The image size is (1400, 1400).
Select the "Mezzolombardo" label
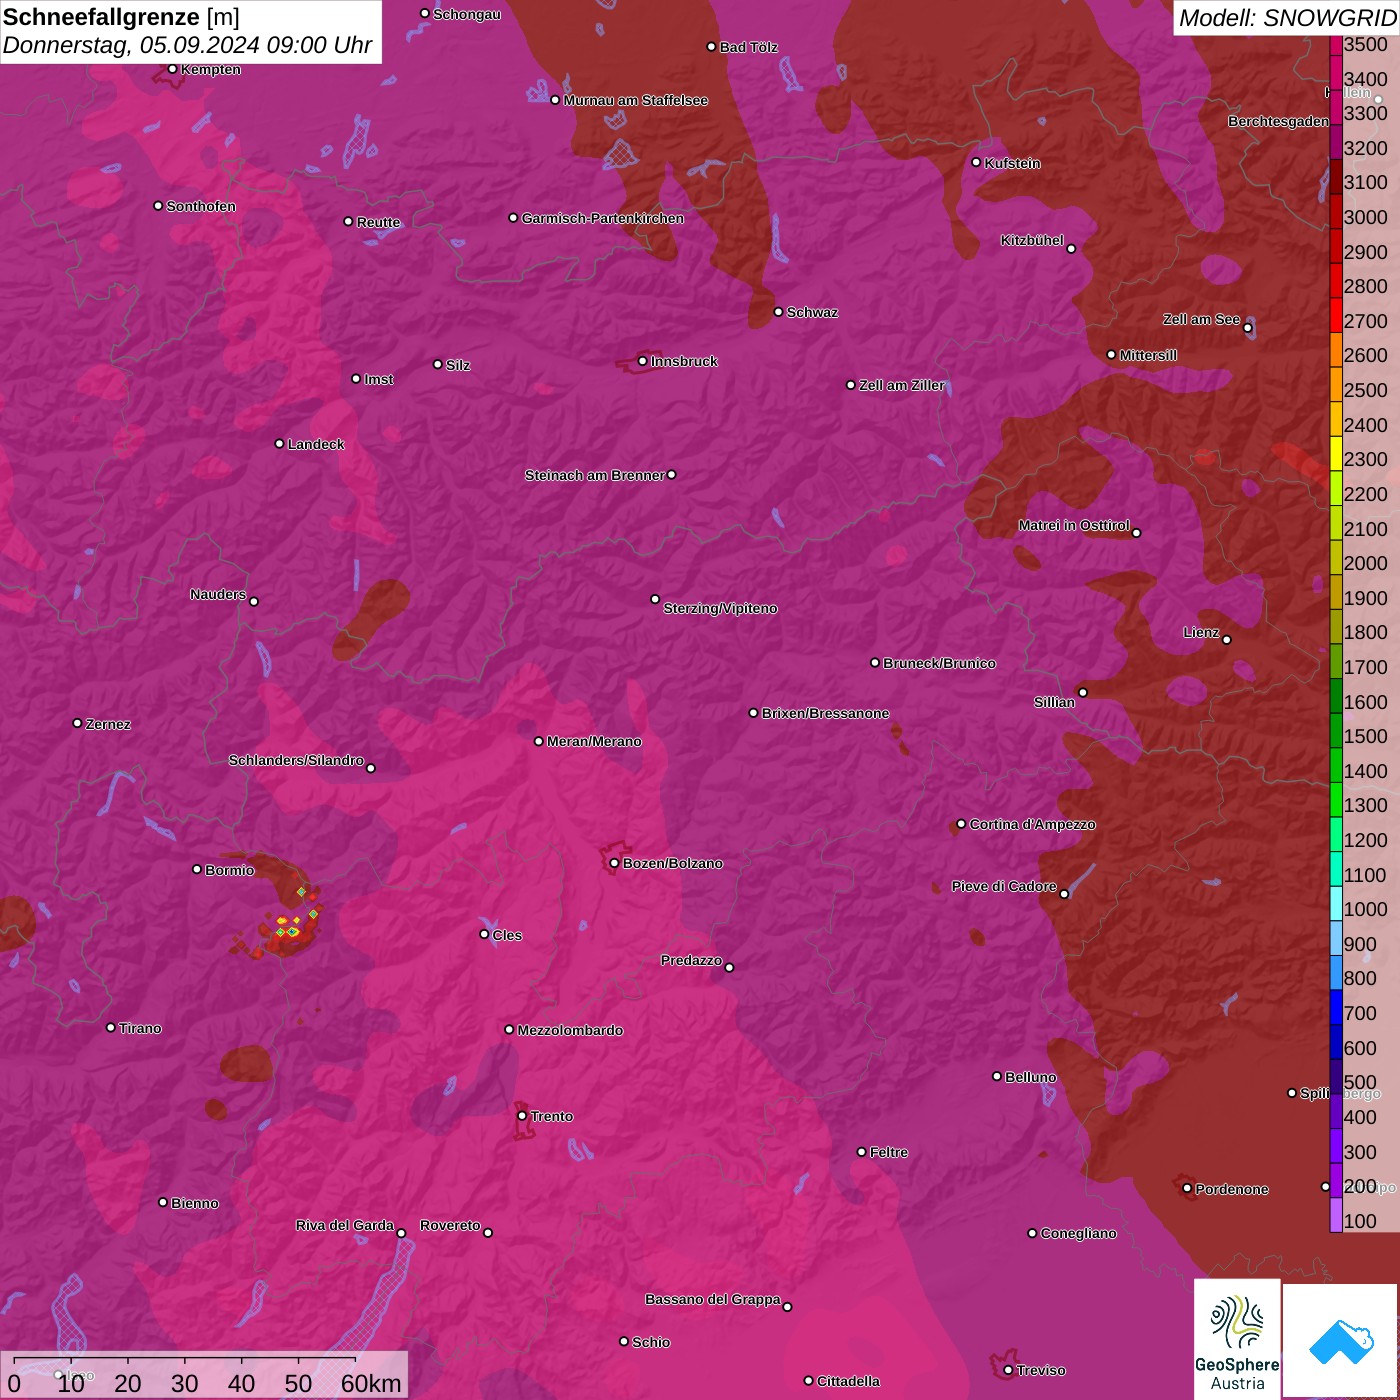[x=570, y=1030]
